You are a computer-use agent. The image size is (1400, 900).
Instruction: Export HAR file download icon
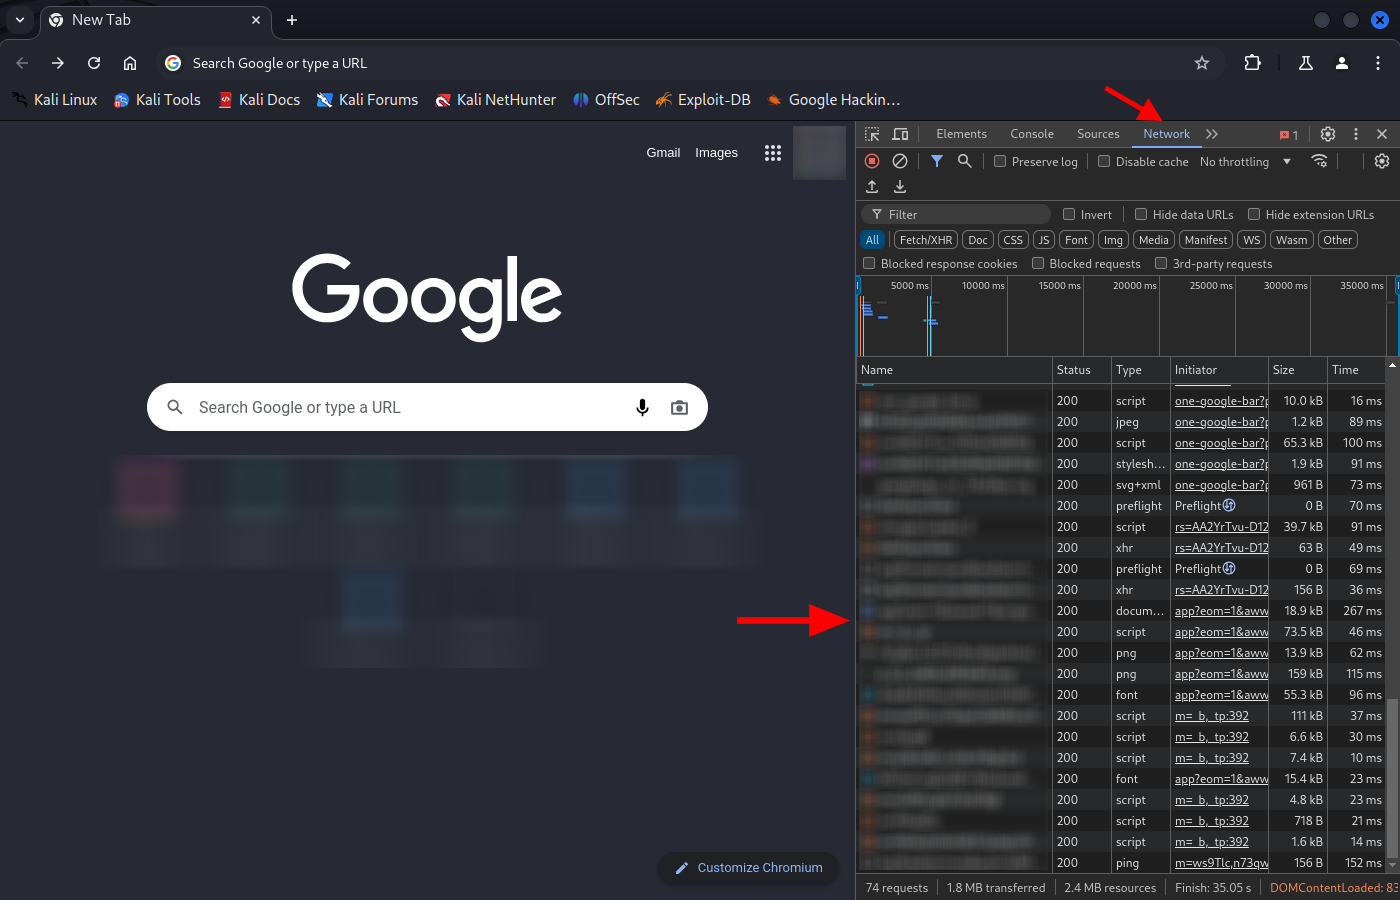[x=900, y=187]
